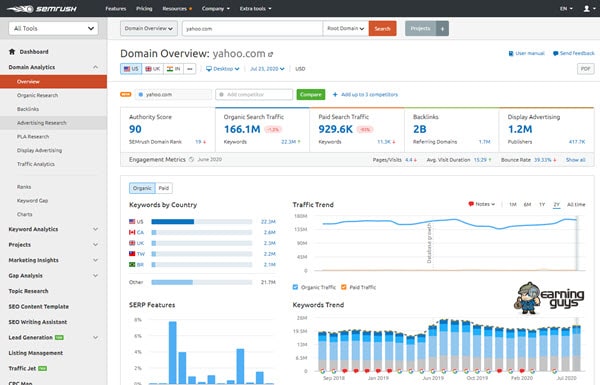Click the Engagement Metrics info icon

pos(191,160)
